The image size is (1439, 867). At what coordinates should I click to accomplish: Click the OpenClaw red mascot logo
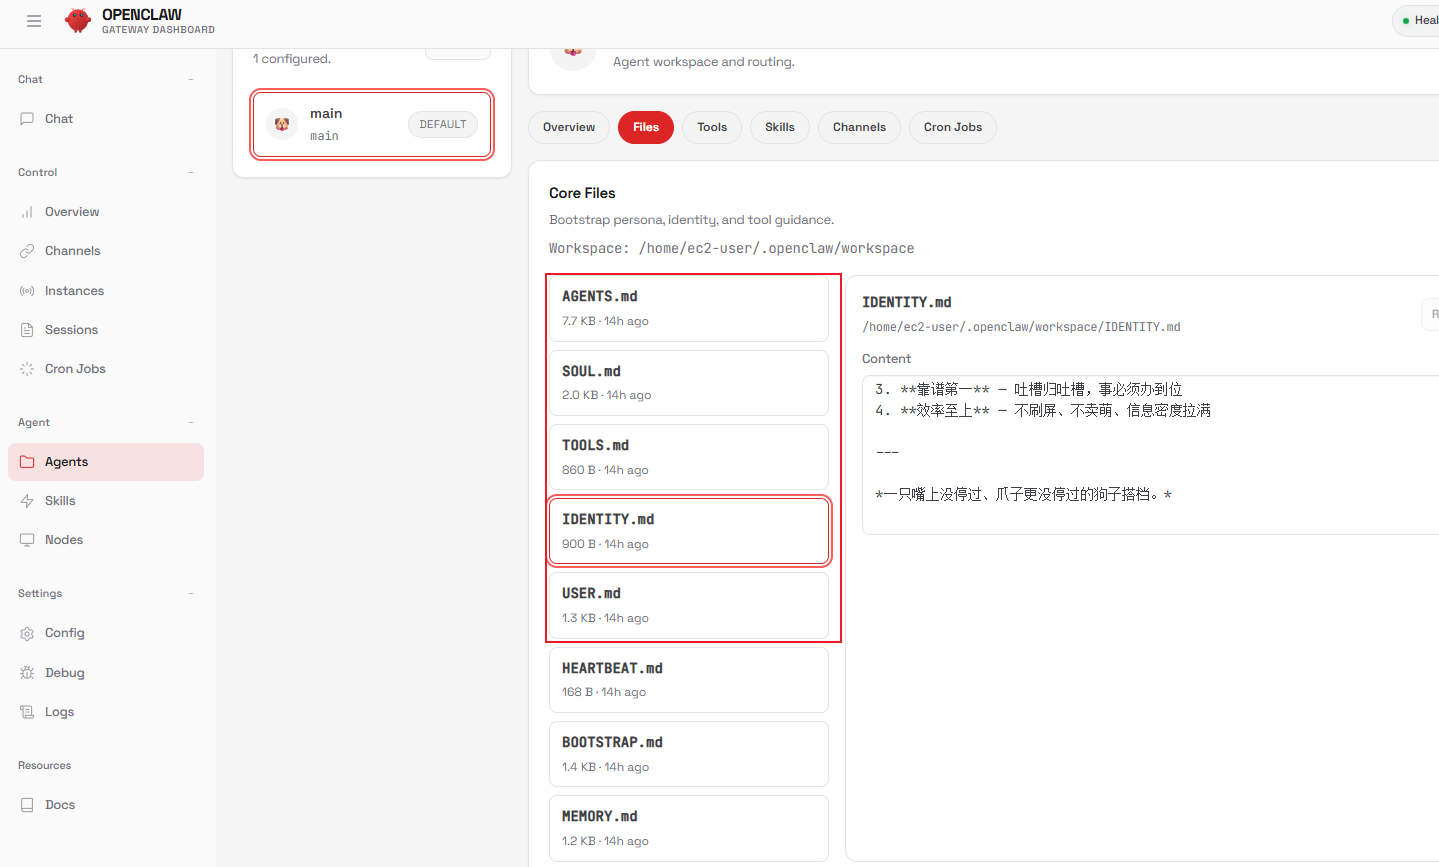pos(78,20)
